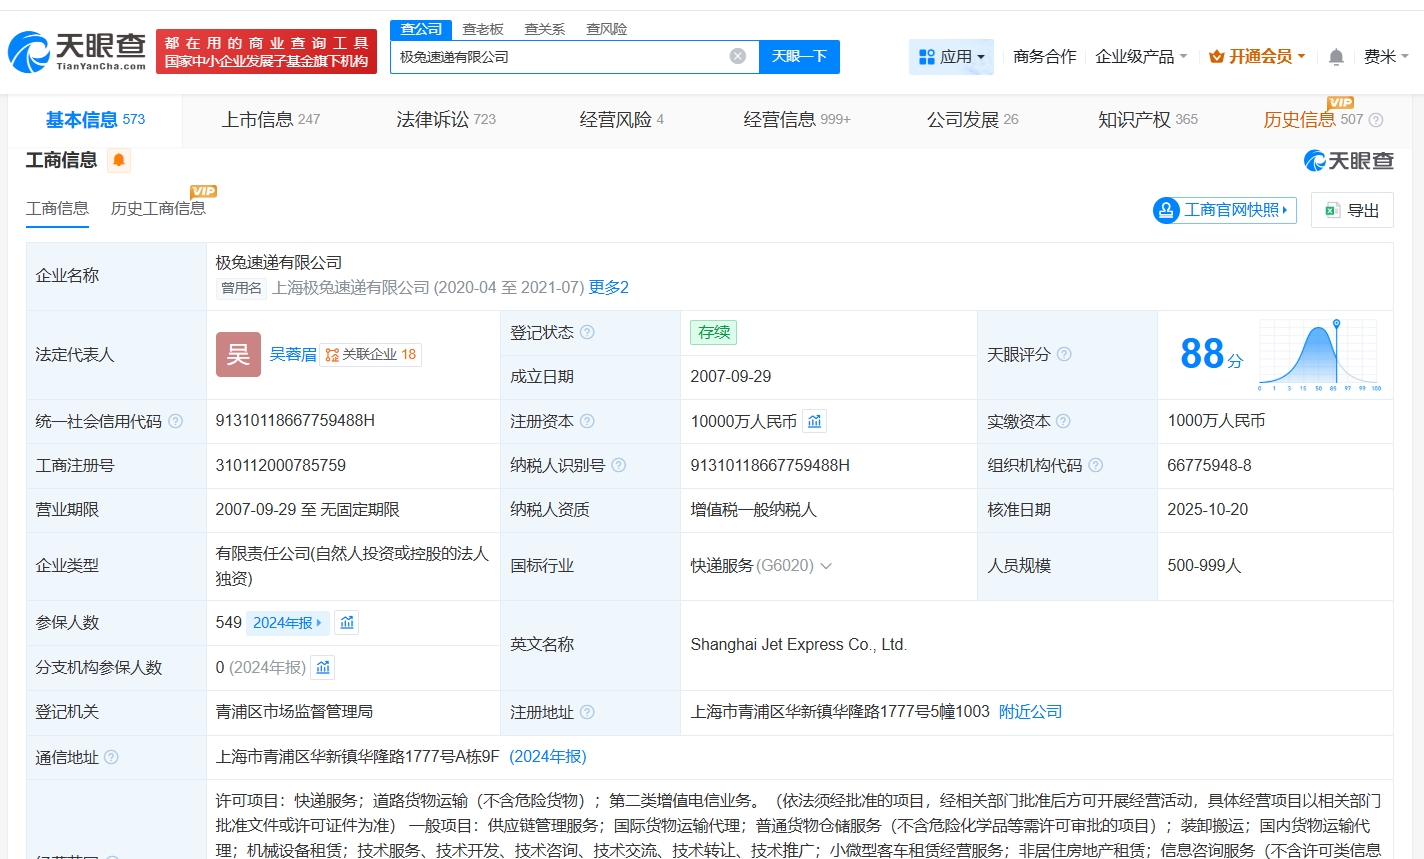Click the 88分 score value

pyautogui.click(x=1212, y=354)
